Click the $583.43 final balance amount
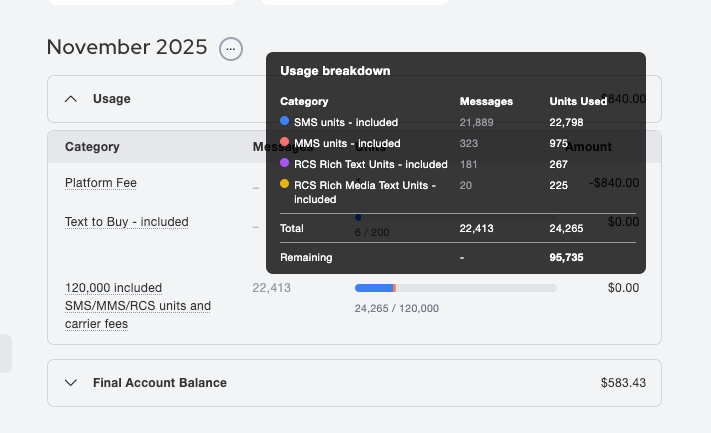Image resolution: width=711 pixels, height=433 pixels. (623, 382)
